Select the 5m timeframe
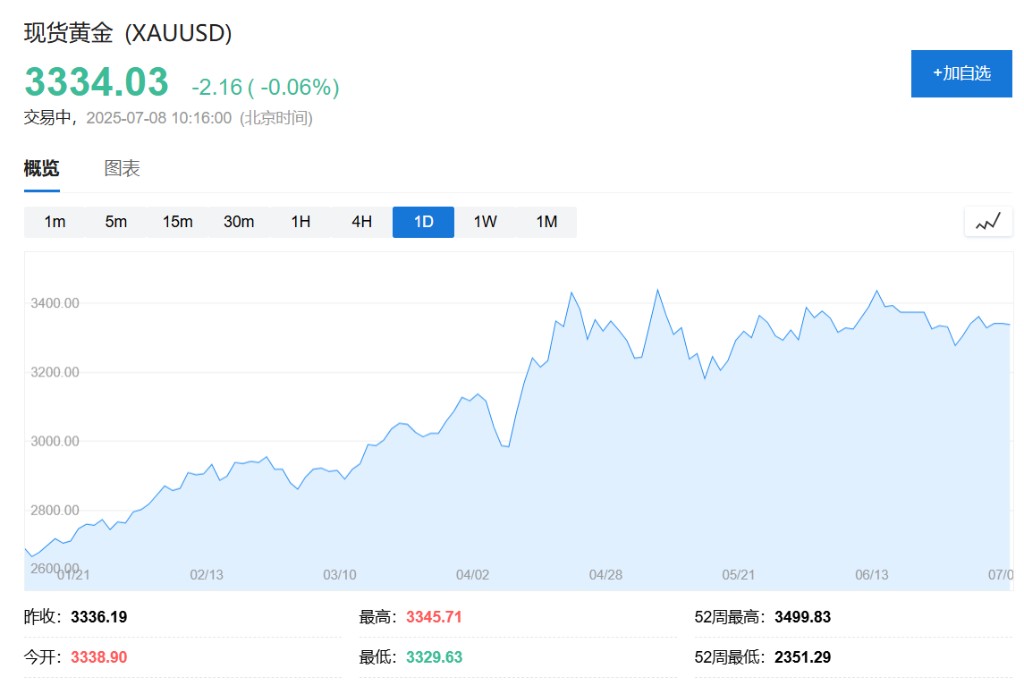Screen dimensions: 1024x696 pyautogui.click(x=116, y=222)
